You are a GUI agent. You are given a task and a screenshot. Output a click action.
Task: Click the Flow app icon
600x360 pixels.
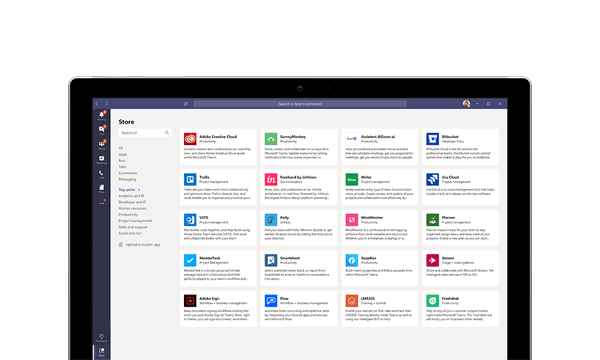click(x=271, y=301)
